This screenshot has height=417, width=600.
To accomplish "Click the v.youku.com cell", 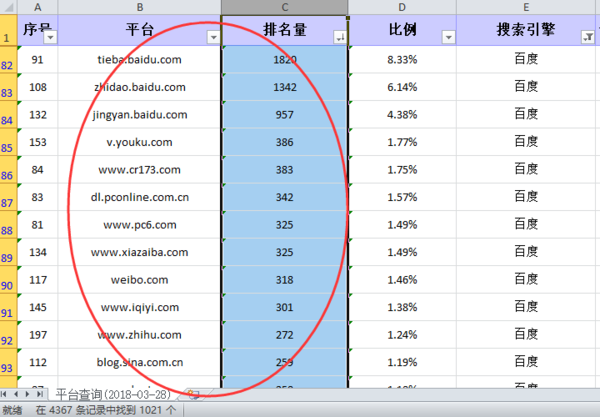I will [x=140, y=142].
